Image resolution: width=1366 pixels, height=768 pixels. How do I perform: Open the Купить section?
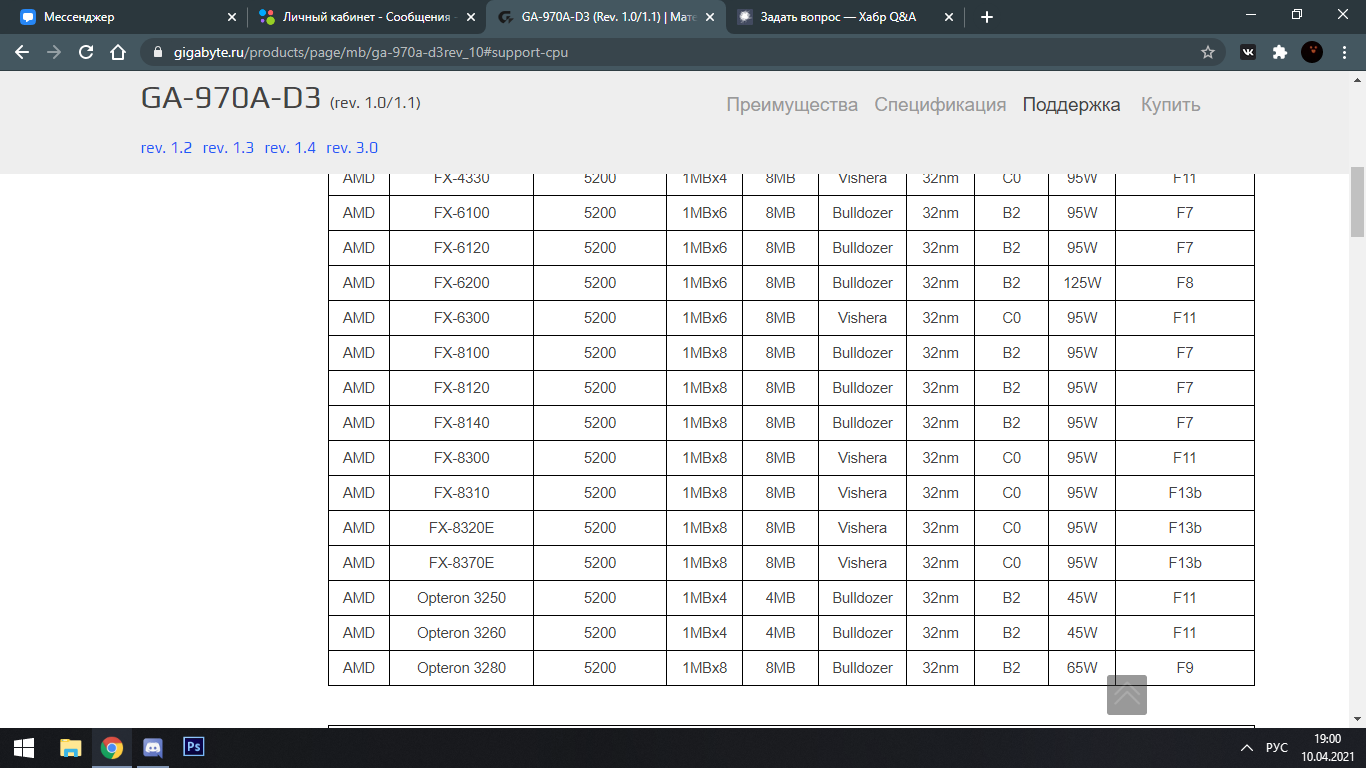tap(1170, 105)
